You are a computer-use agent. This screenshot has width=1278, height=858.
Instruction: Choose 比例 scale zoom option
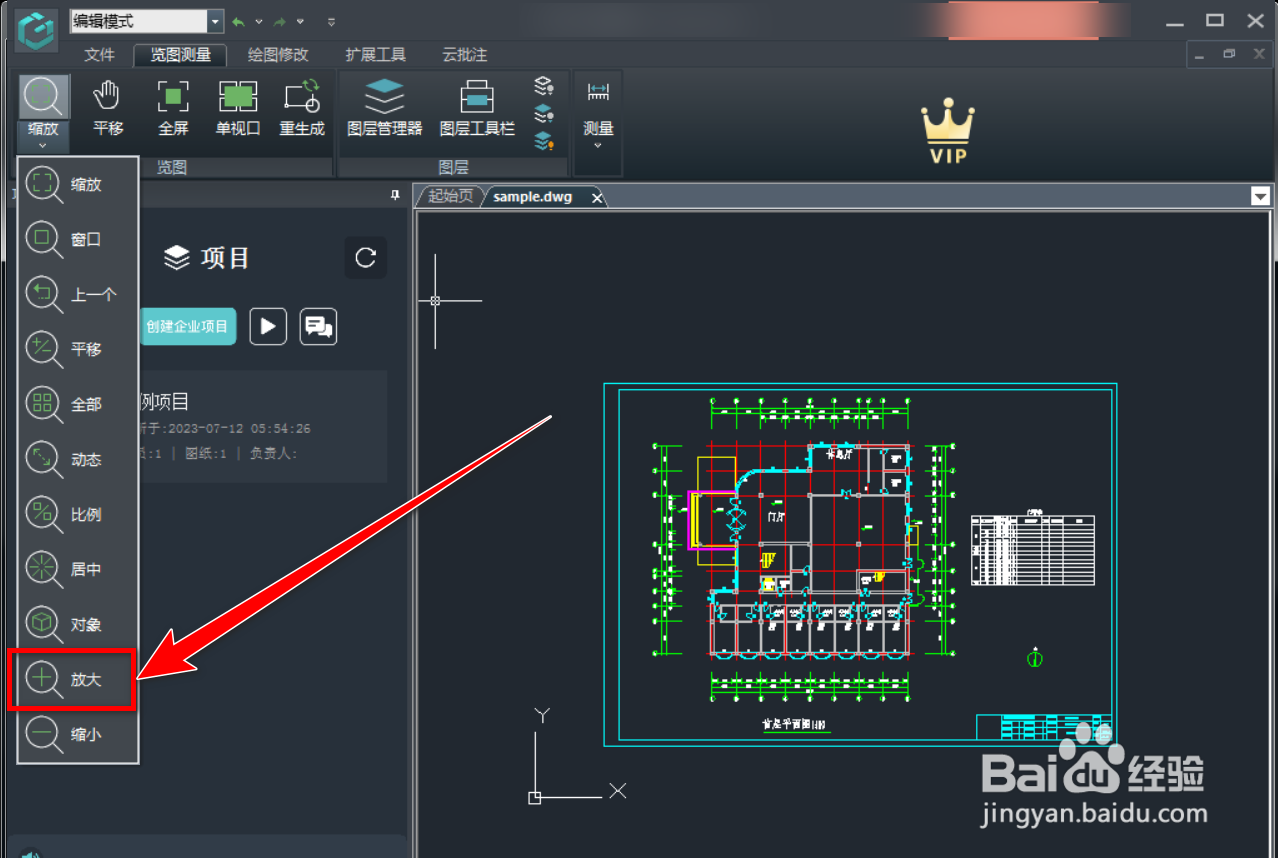(x=78, y=514)
